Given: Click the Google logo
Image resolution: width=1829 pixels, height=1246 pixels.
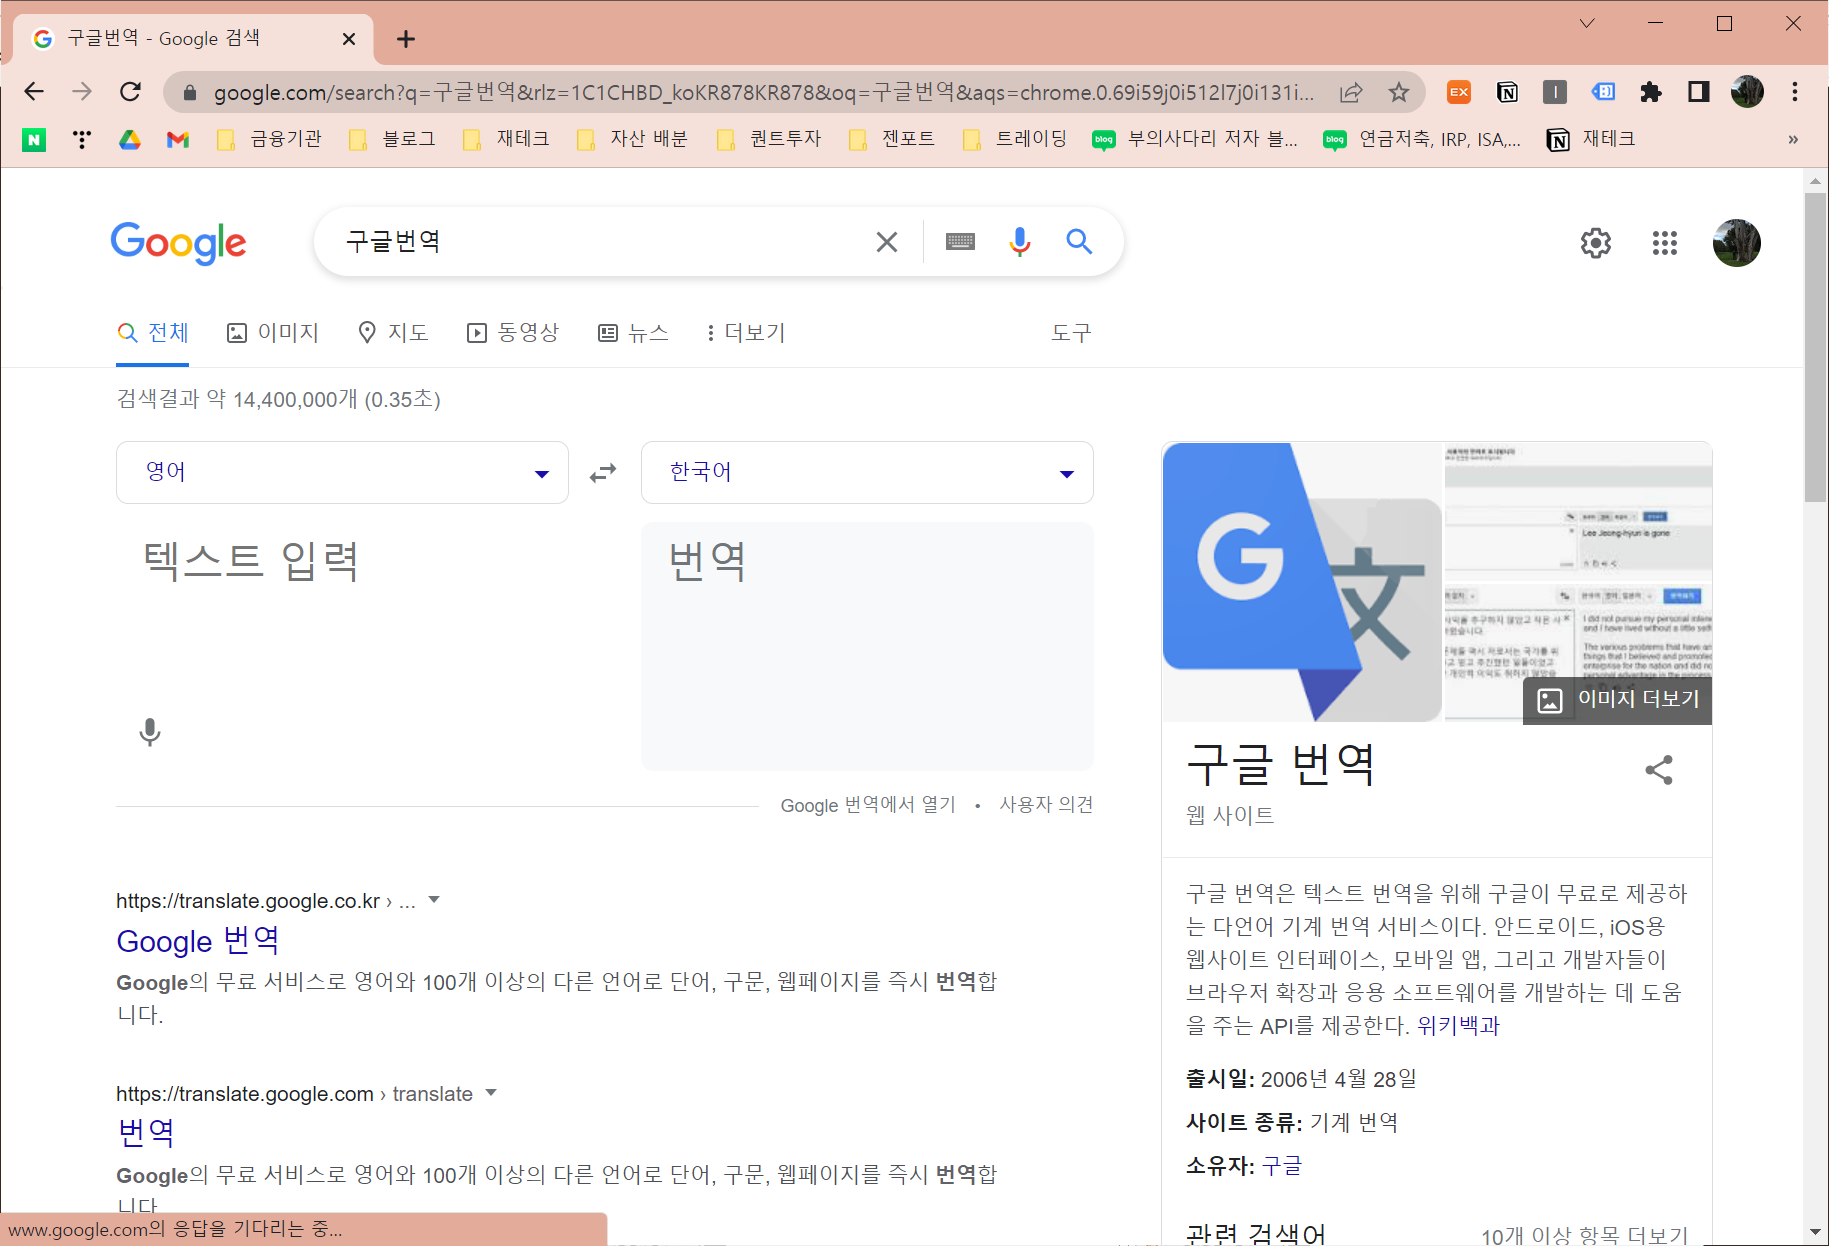Looking at the screenshot, I should pos(179,243).
